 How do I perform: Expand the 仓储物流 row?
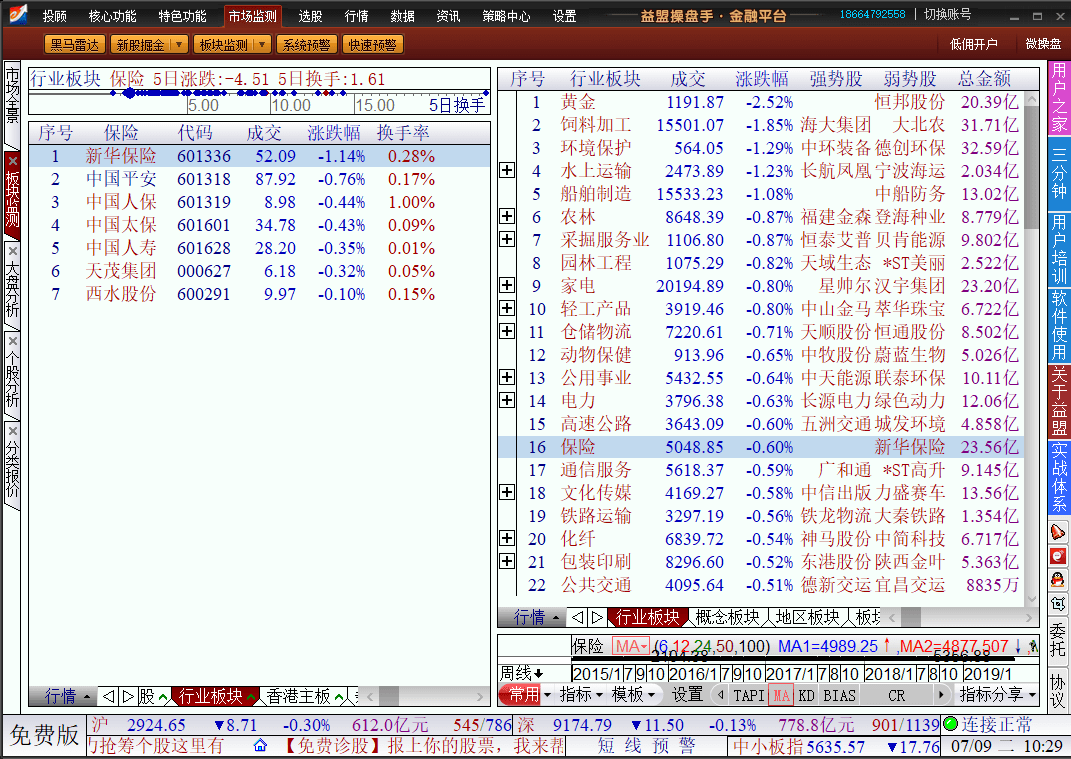(x=507, y=331)
